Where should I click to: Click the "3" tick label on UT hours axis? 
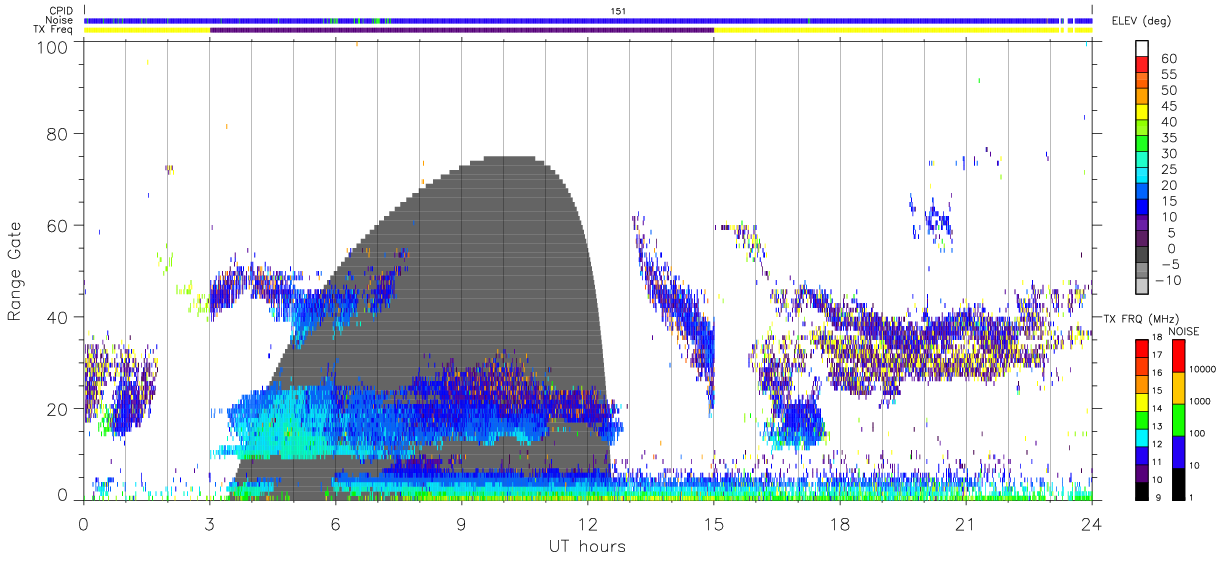click(x=210, y=524)
